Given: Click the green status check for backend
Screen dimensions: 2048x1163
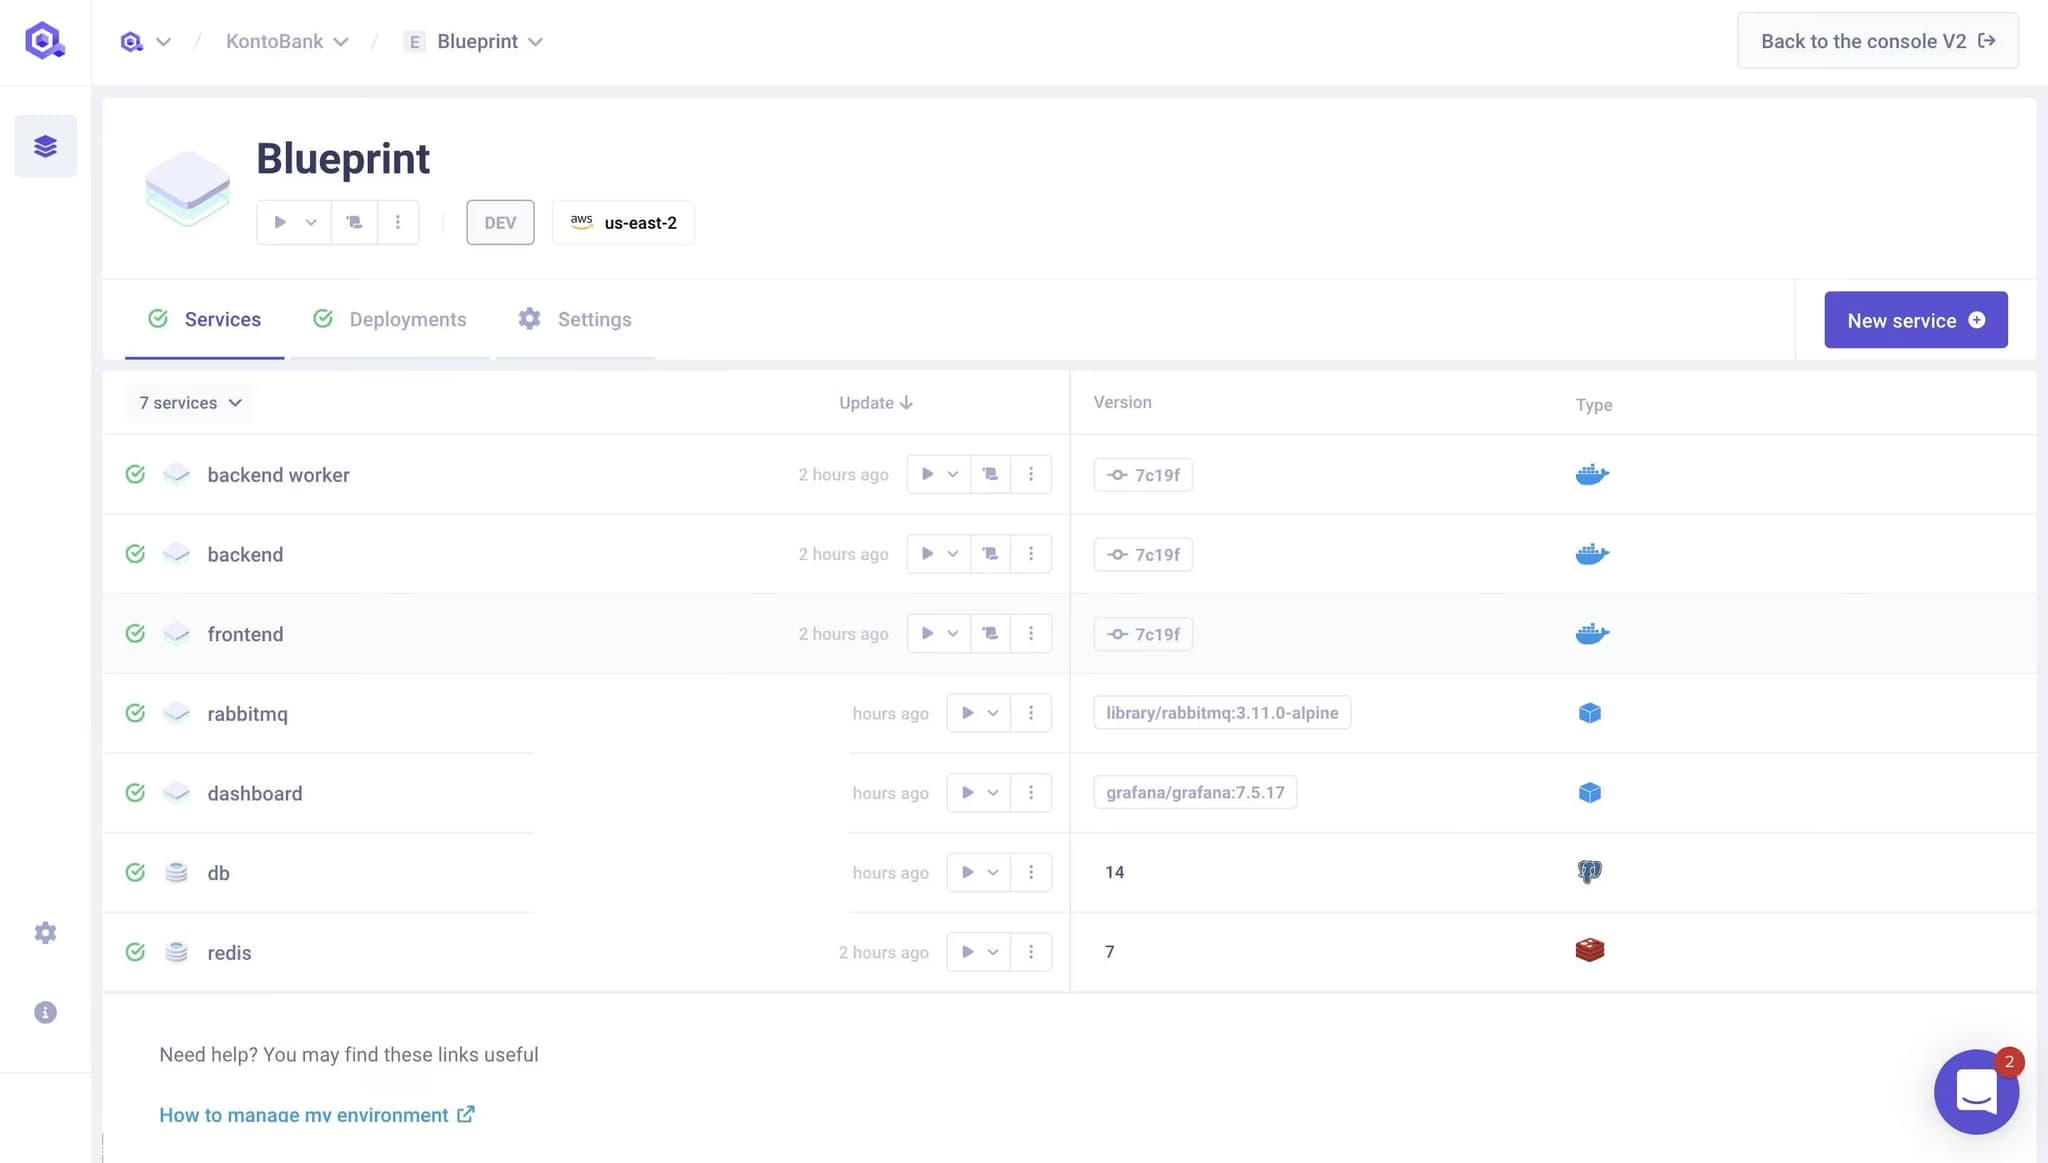Looking at the screenshot, I should click(135, 553).
